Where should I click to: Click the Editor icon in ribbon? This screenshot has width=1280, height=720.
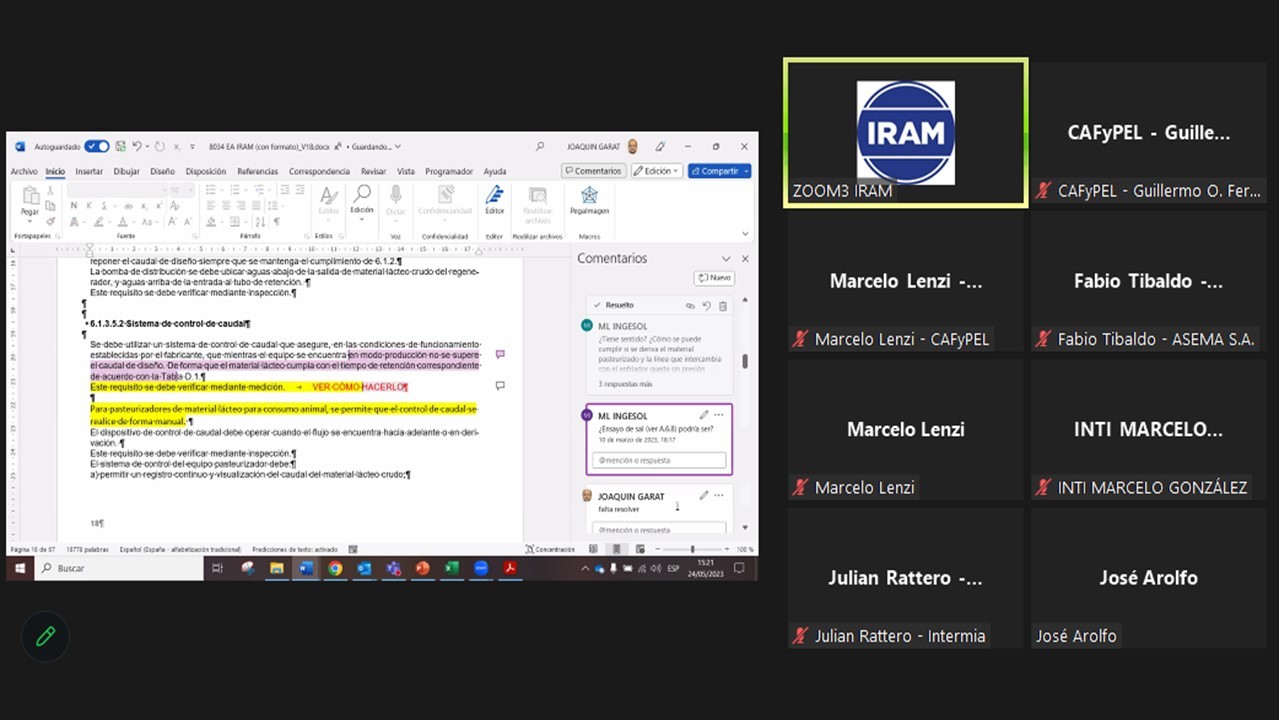(494, 199)
